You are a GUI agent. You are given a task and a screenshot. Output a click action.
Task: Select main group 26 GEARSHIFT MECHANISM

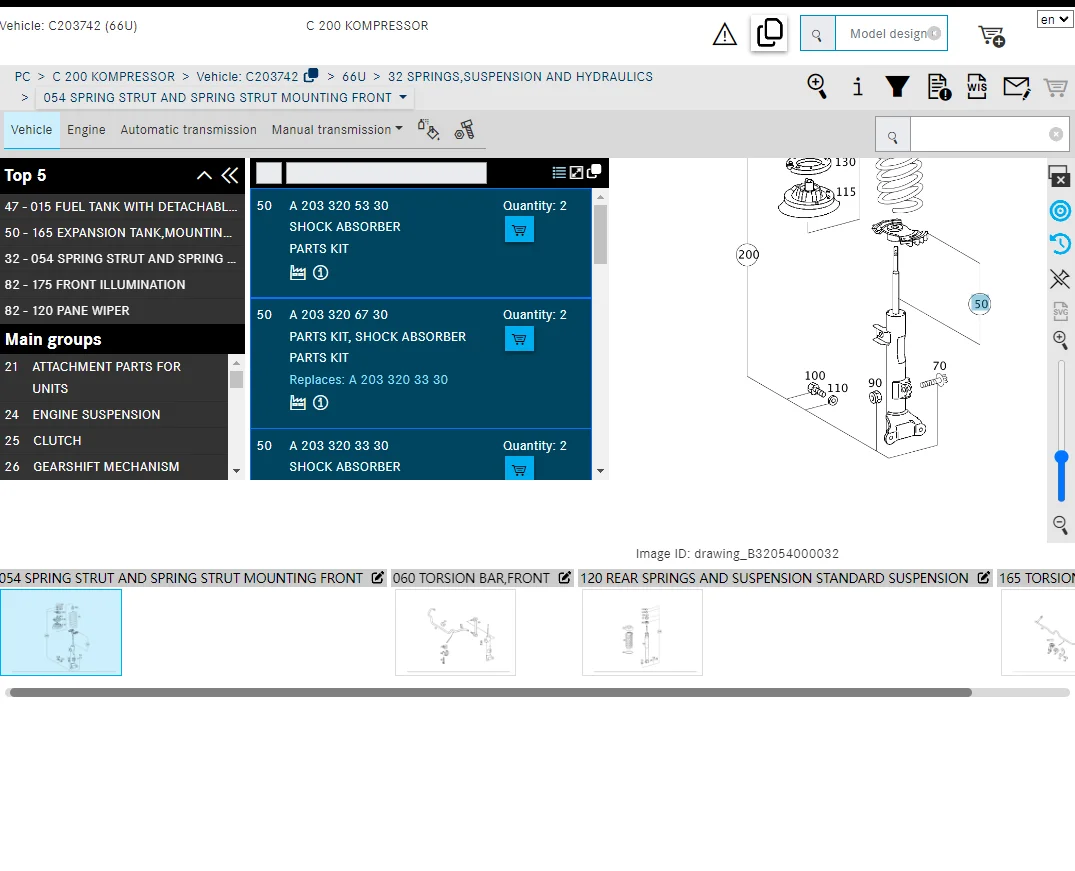click(x=114, y=467)
